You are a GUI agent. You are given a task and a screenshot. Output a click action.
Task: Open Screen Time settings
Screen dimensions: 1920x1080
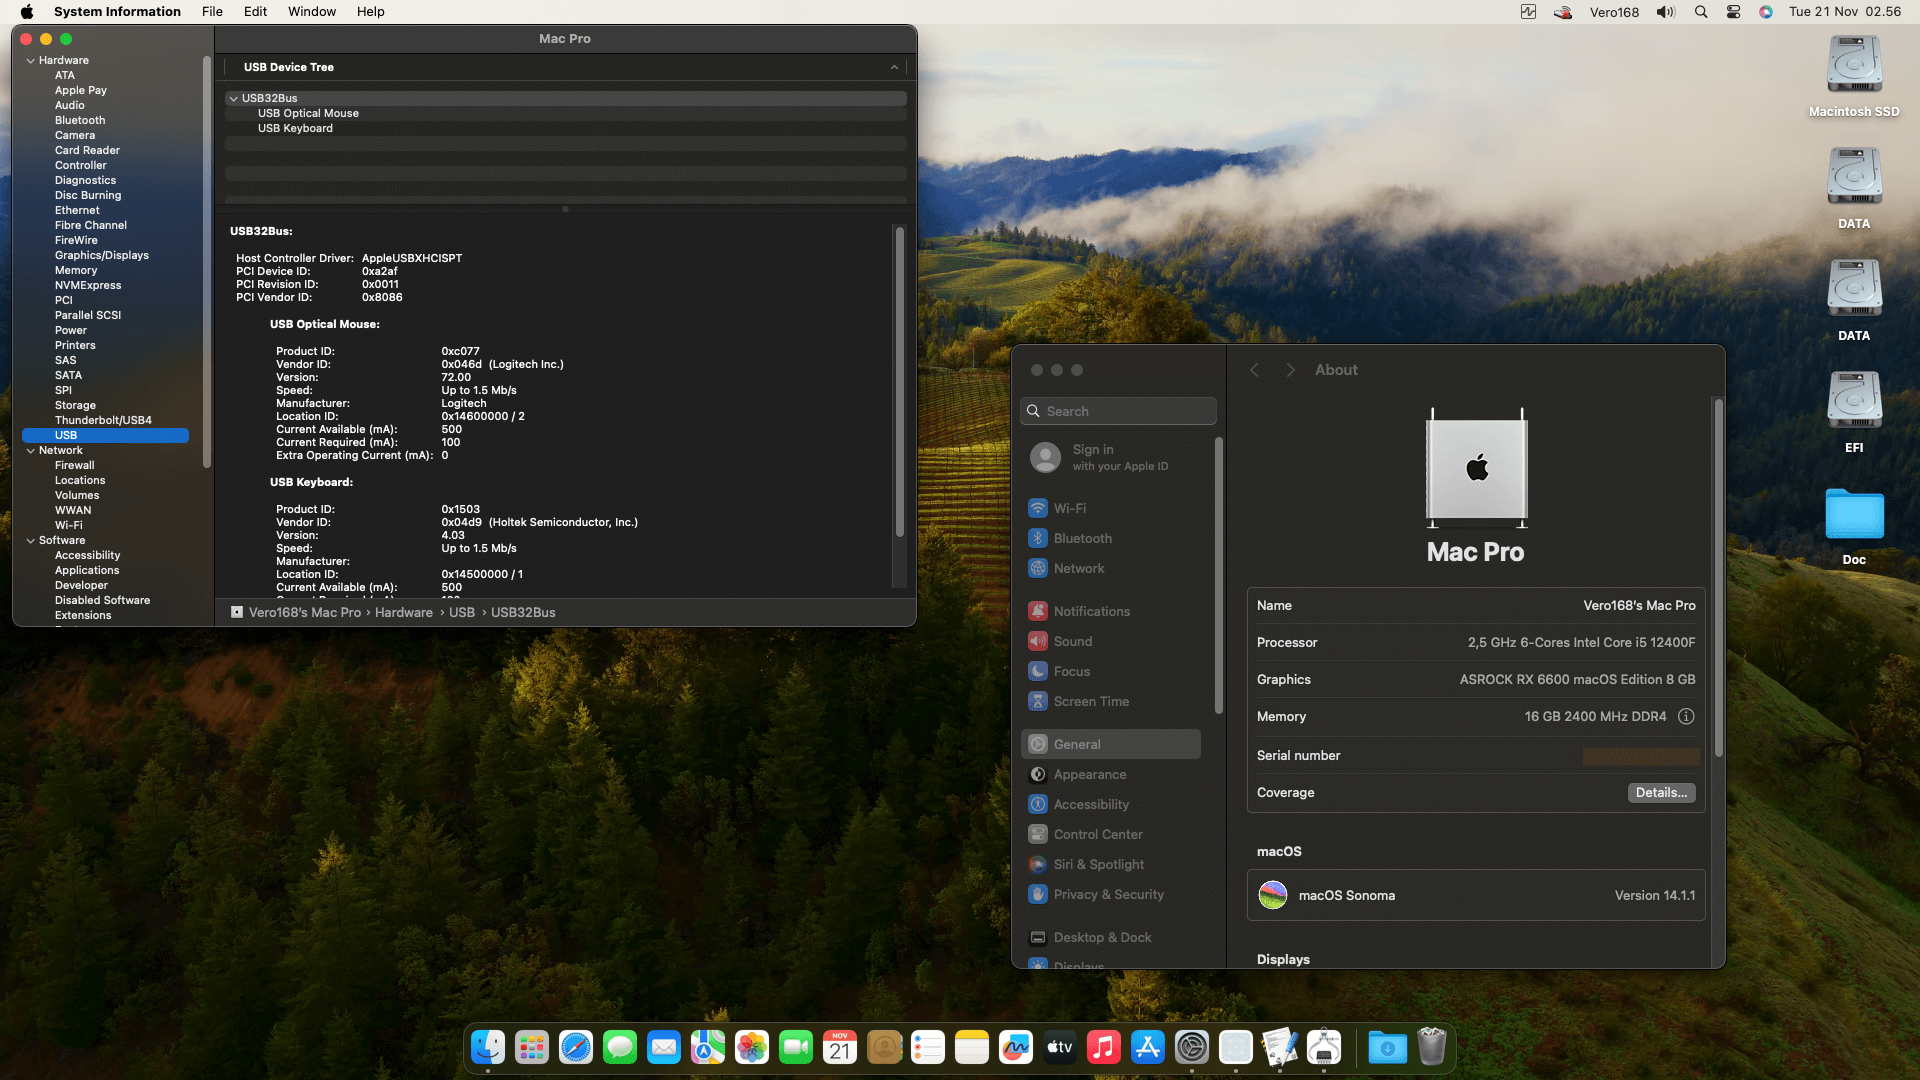pyautogui.click(x=1090, y=701)
